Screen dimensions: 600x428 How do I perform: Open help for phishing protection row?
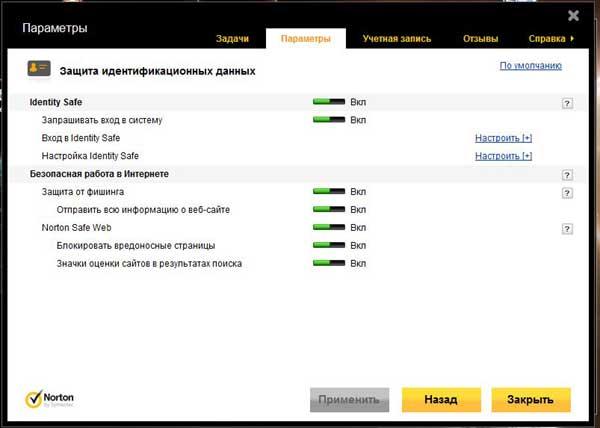pos(567,193)
